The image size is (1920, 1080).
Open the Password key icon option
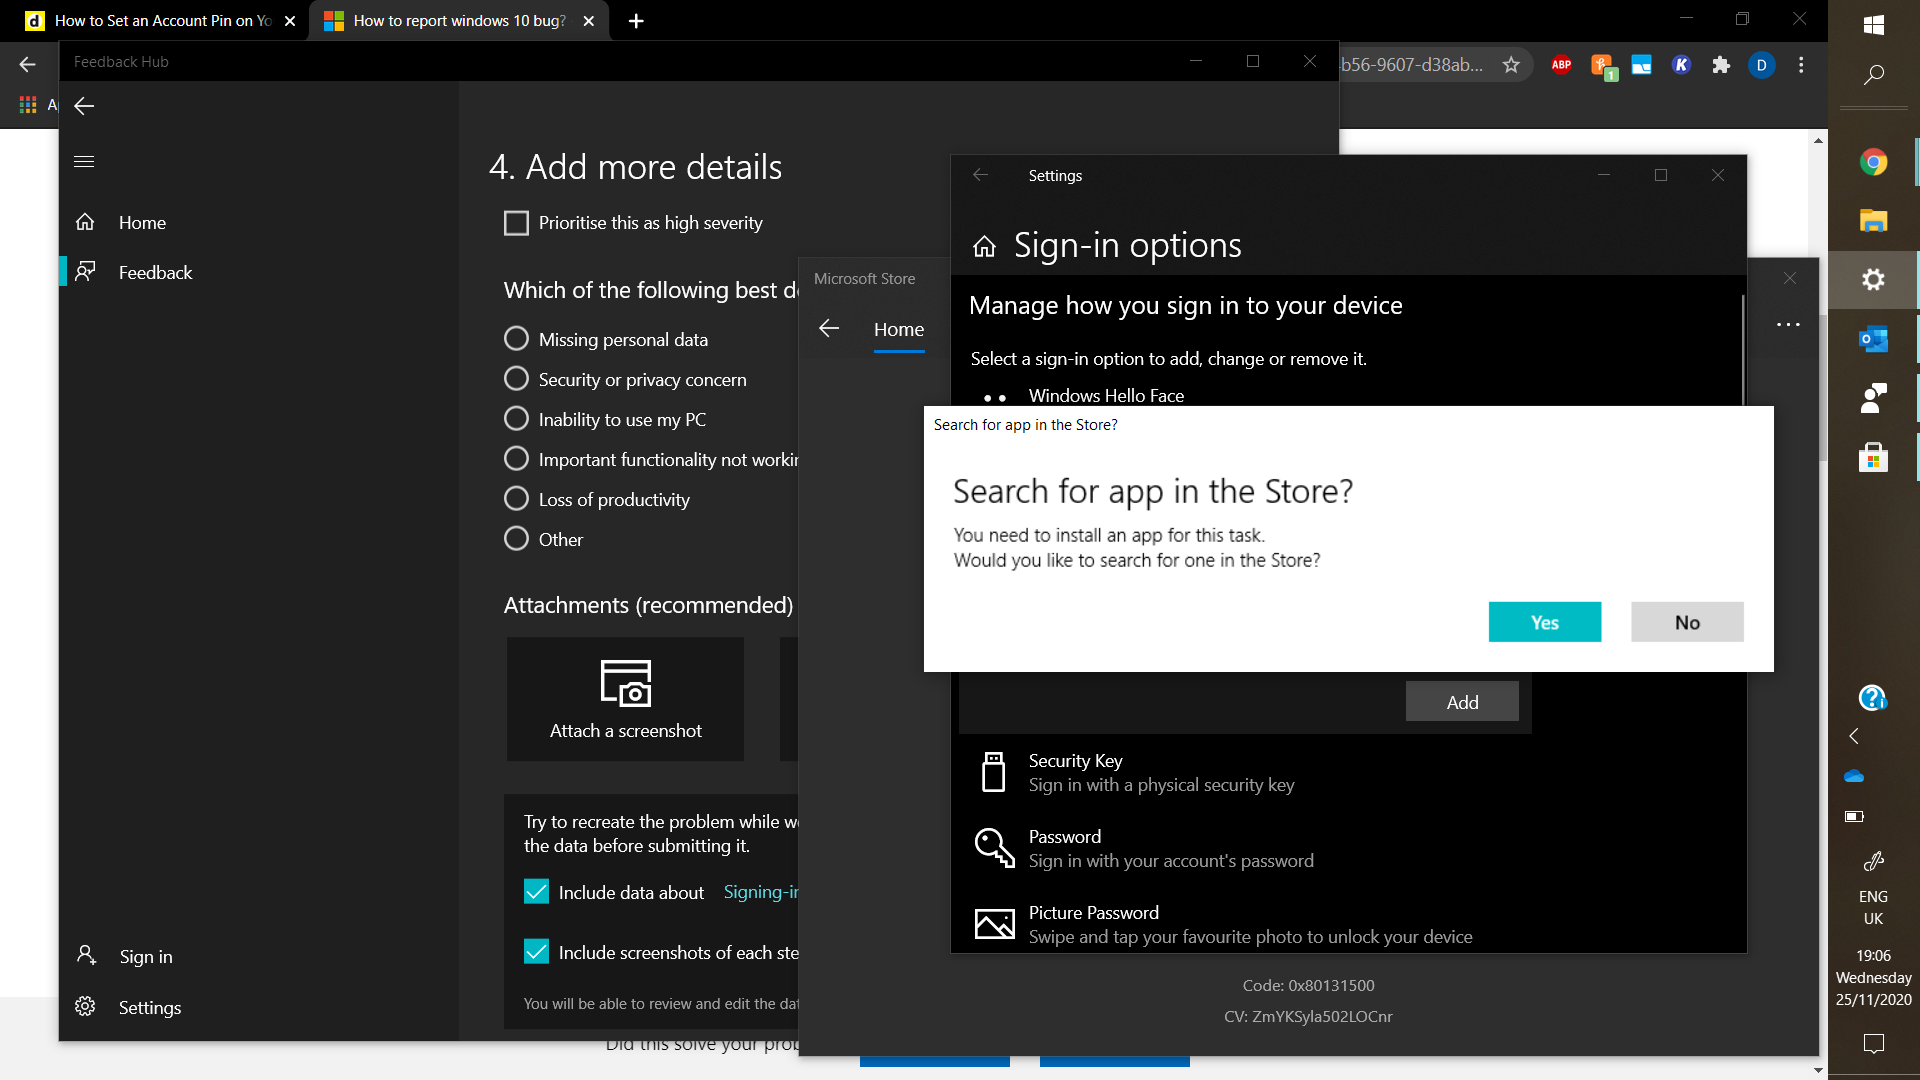[994, 848]
